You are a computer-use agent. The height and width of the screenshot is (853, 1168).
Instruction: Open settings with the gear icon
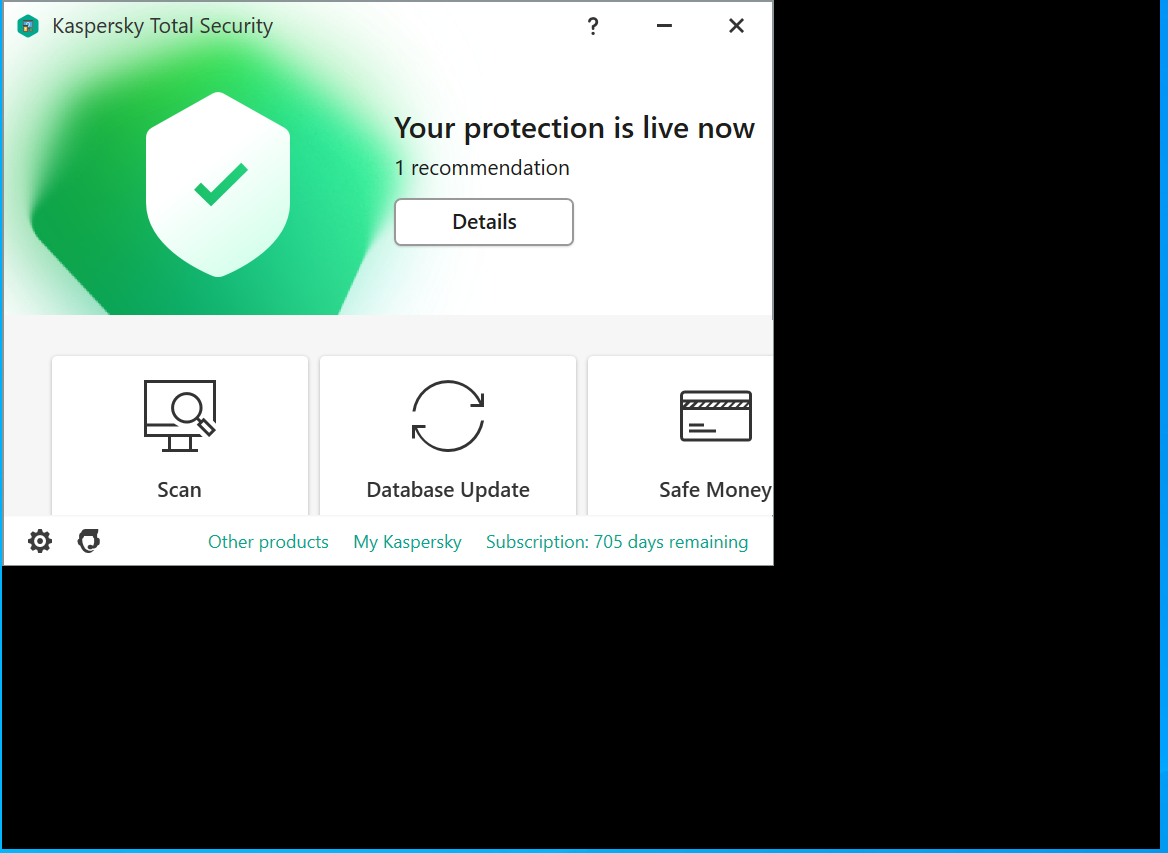pos(40,541)
